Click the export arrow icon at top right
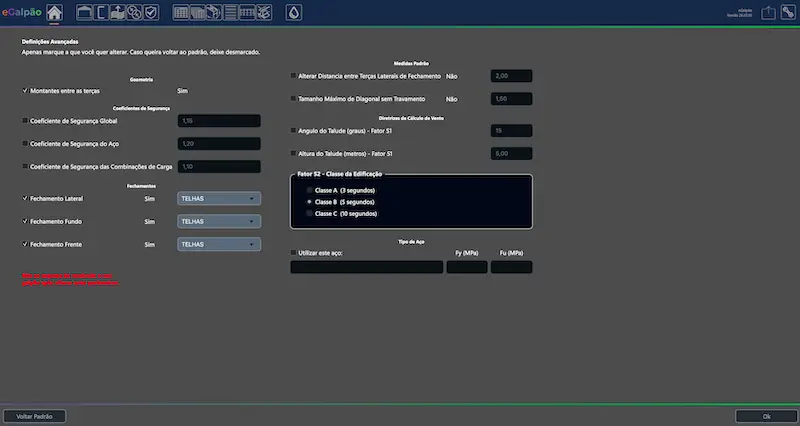The width and height of the screenshot is (800, 426). (768, 13)
